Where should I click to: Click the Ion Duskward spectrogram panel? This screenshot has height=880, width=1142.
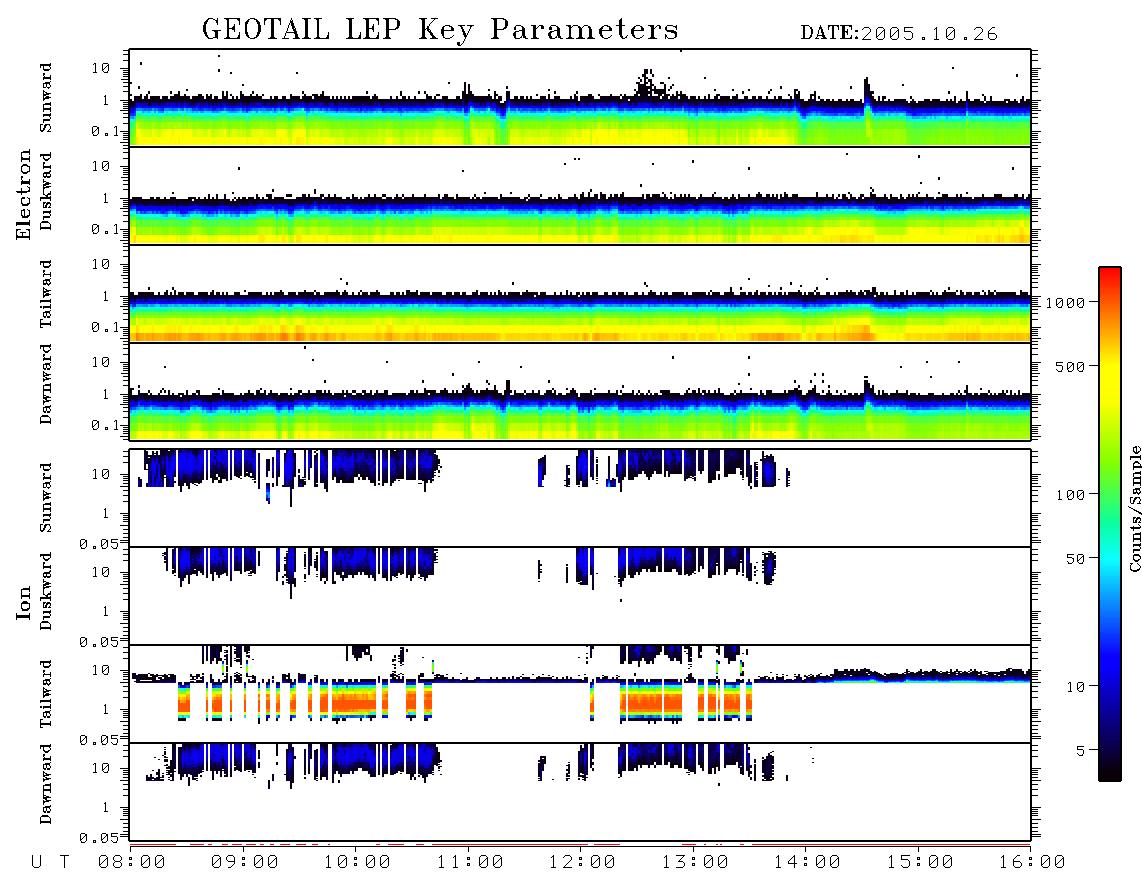(x=580, y=596)
